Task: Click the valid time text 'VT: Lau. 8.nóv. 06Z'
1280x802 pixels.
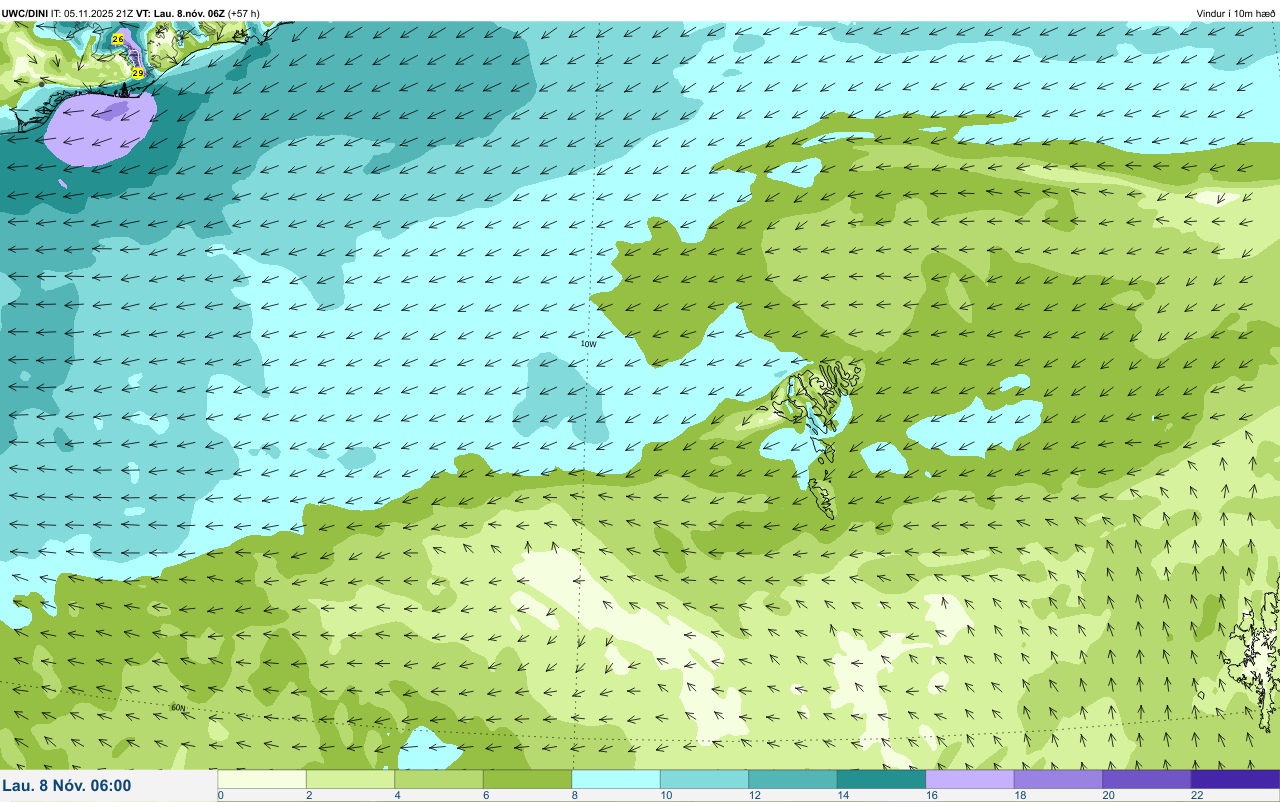Action: click(181, 13)
